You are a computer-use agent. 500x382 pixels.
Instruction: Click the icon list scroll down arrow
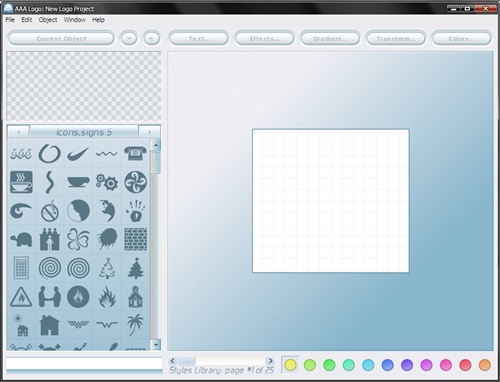click(156, 344)
